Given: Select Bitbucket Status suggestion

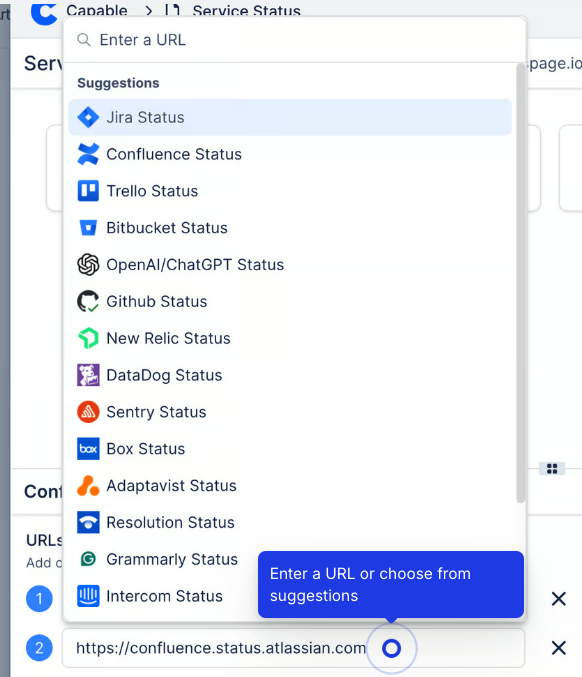Looking at the screenshot, I should 290,228.
